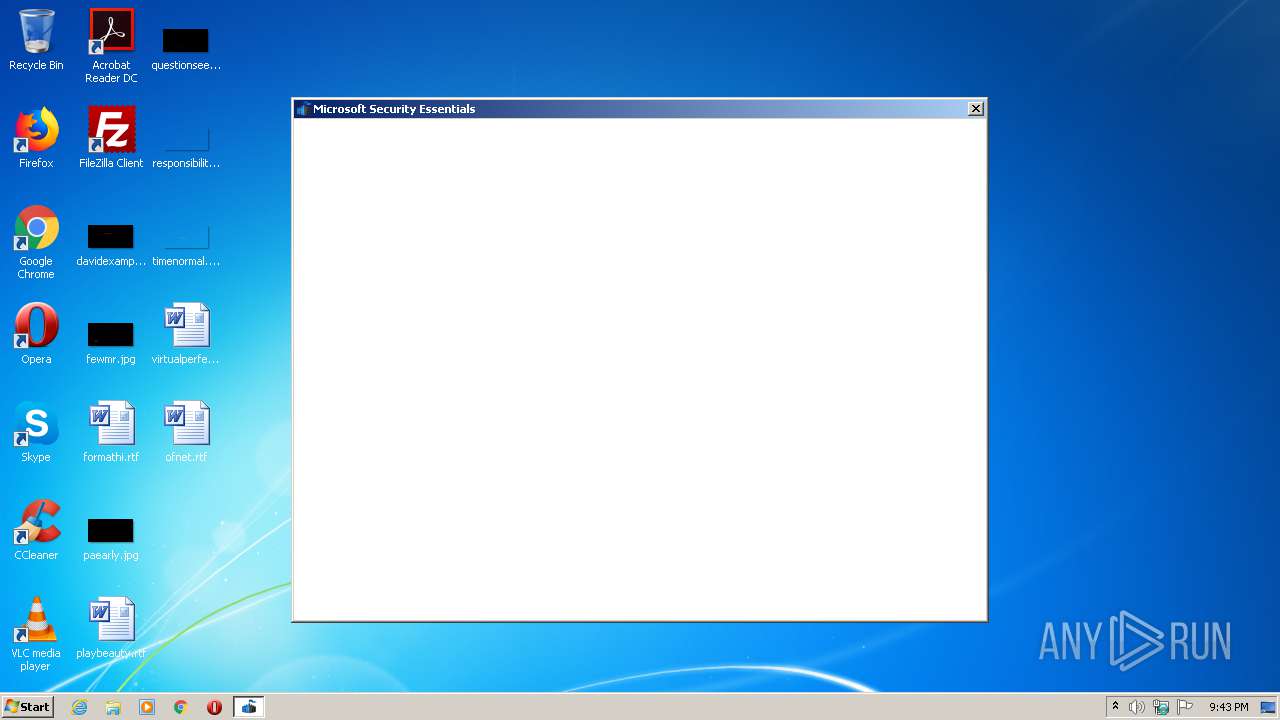
Task: Launch Acrobat Reader DC shortcut
Action: pos(111,46)
